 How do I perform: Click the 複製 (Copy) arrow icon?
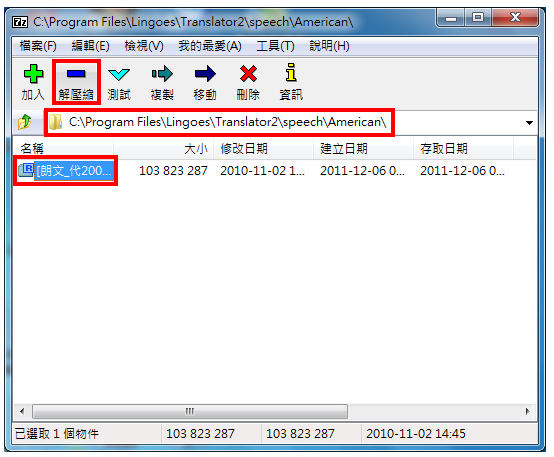click(x=162, y=74)
